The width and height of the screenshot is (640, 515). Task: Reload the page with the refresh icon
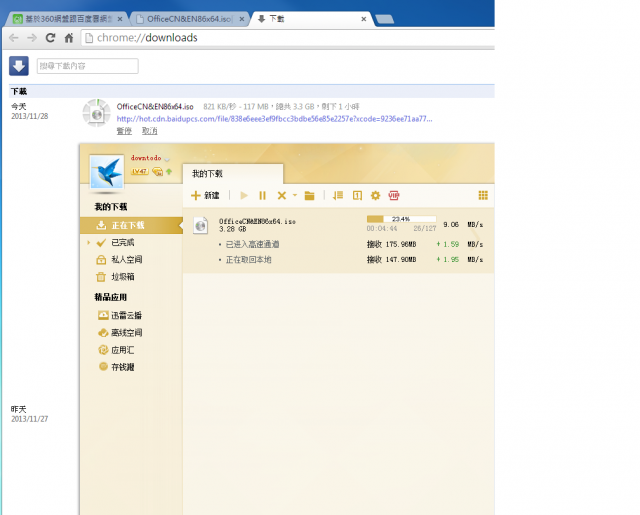(x=50, y=38)
